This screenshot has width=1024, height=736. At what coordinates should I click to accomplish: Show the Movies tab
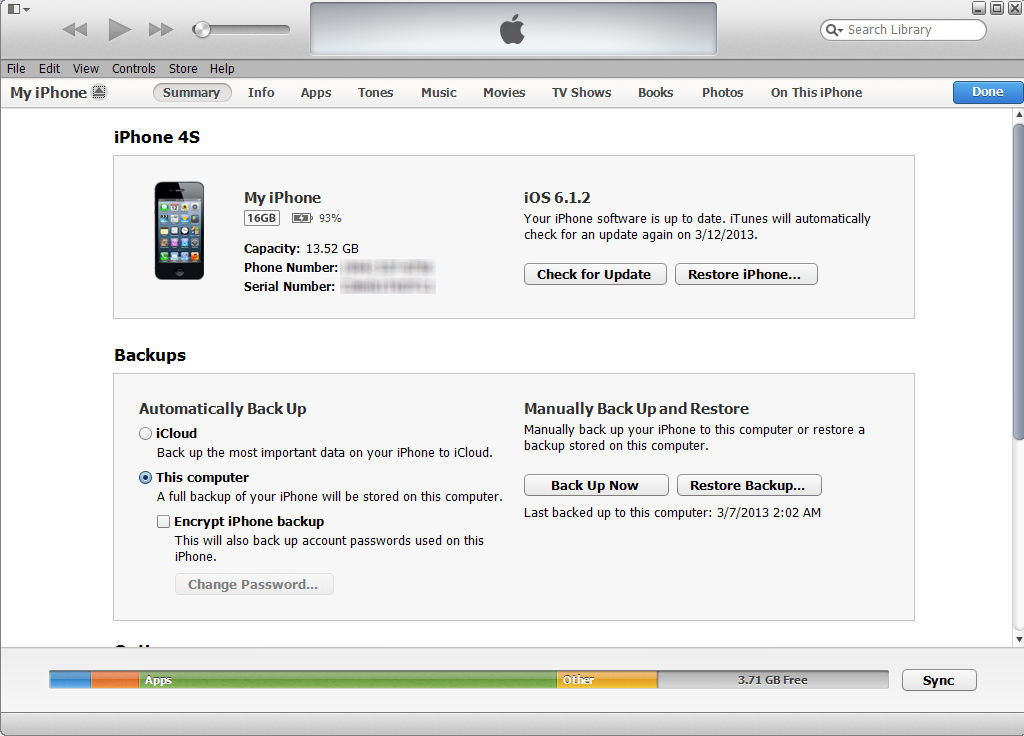pyautogui.click(x=504, y=93)
